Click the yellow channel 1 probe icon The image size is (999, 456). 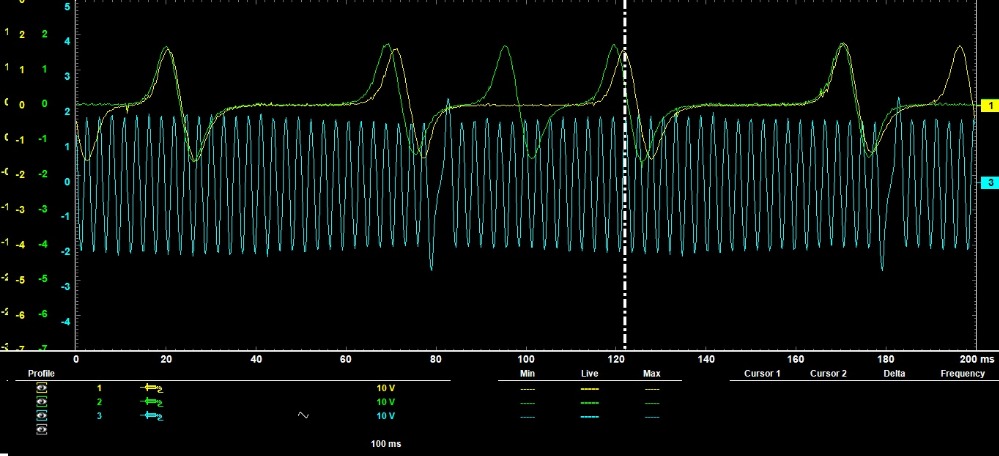coord(151,387)
